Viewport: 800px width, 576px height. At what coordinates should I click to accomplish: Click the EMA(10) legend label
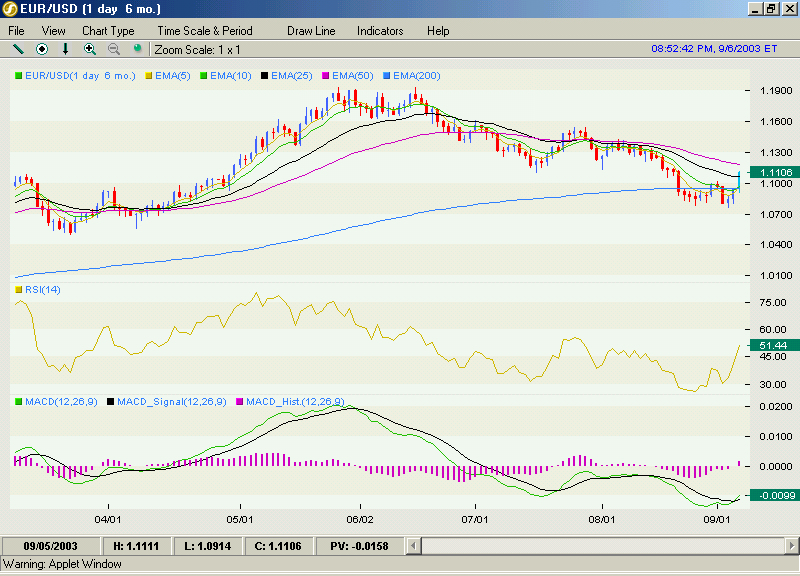pyautogui.click(x=231, y=76)
